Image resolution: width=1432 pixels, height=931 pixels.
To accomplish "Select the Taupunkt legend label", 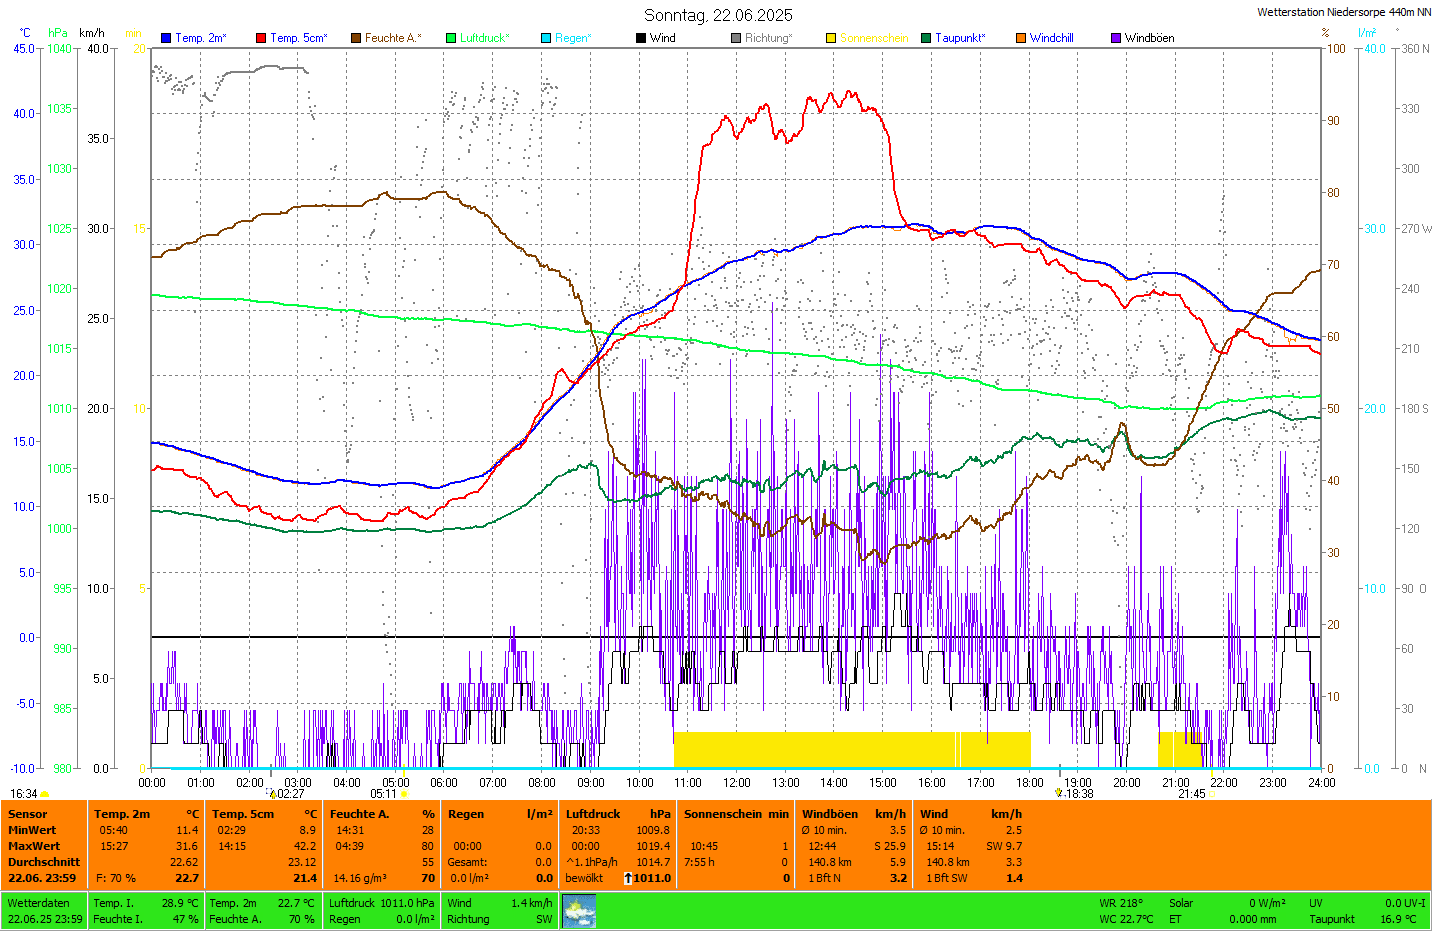I will point(960,38).
